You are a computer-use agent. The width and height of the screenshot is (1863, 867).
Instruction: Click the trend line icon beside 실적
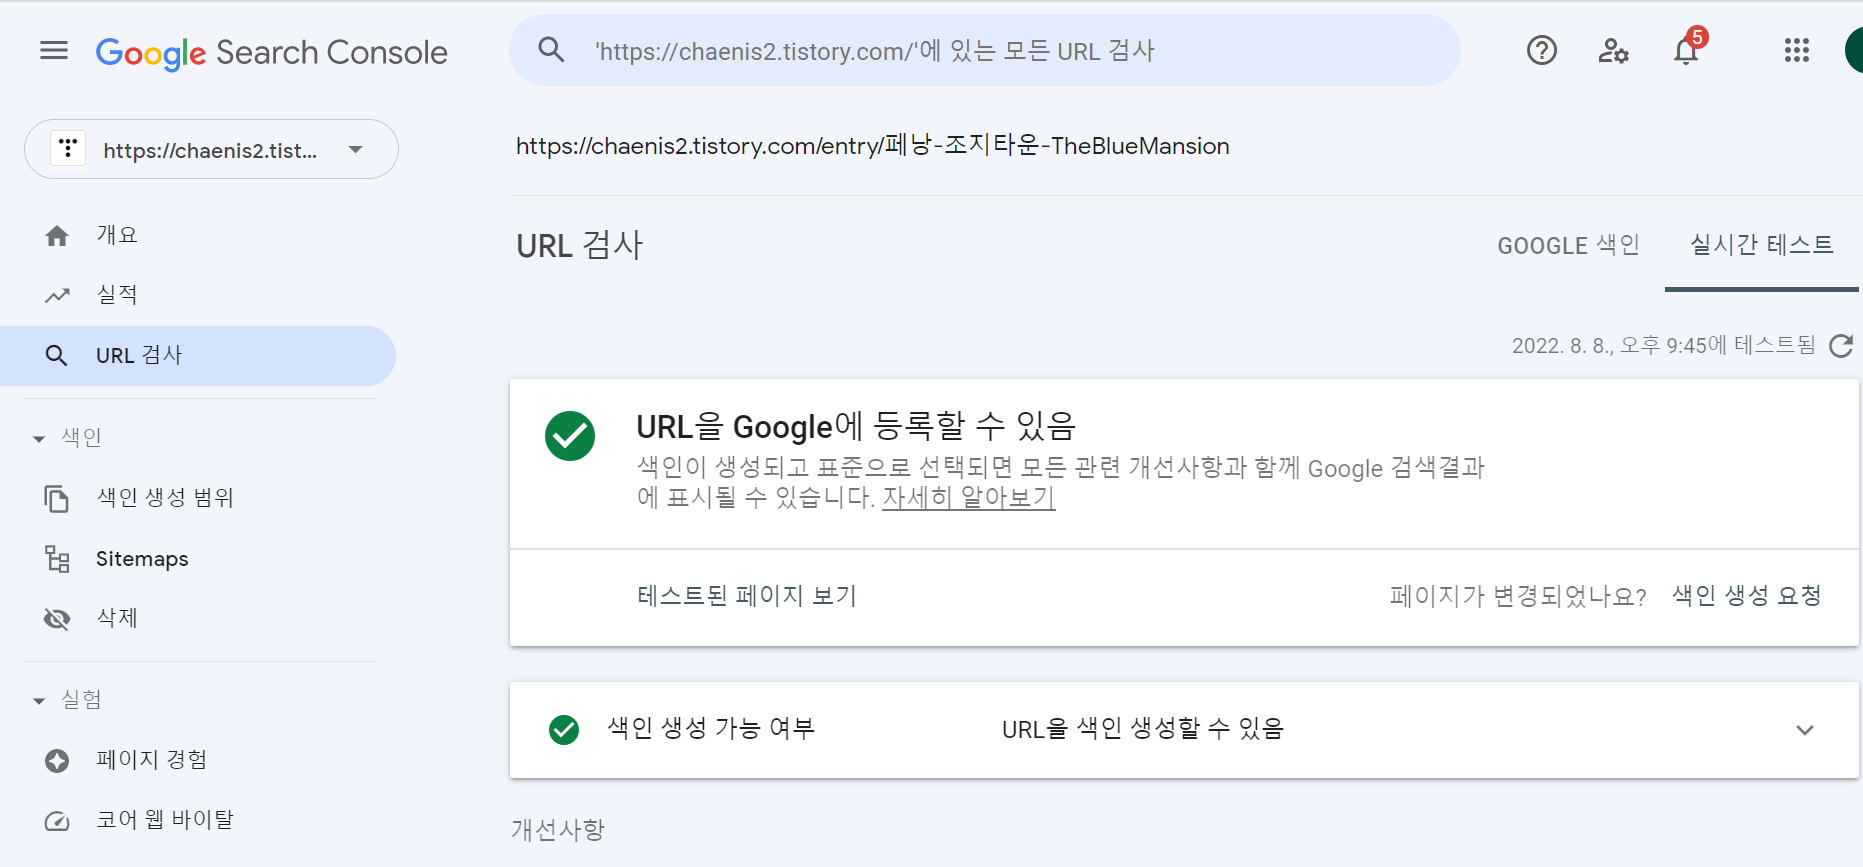coord(57,296)
